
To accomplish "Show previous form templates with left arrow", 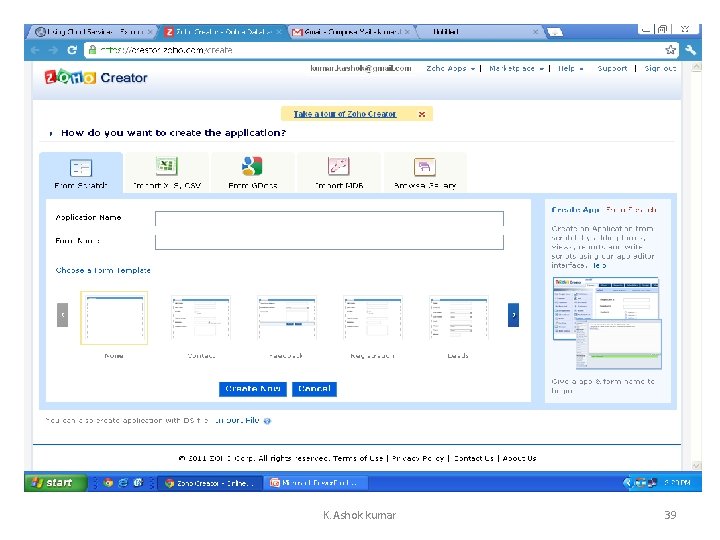I will coord(62,315).
